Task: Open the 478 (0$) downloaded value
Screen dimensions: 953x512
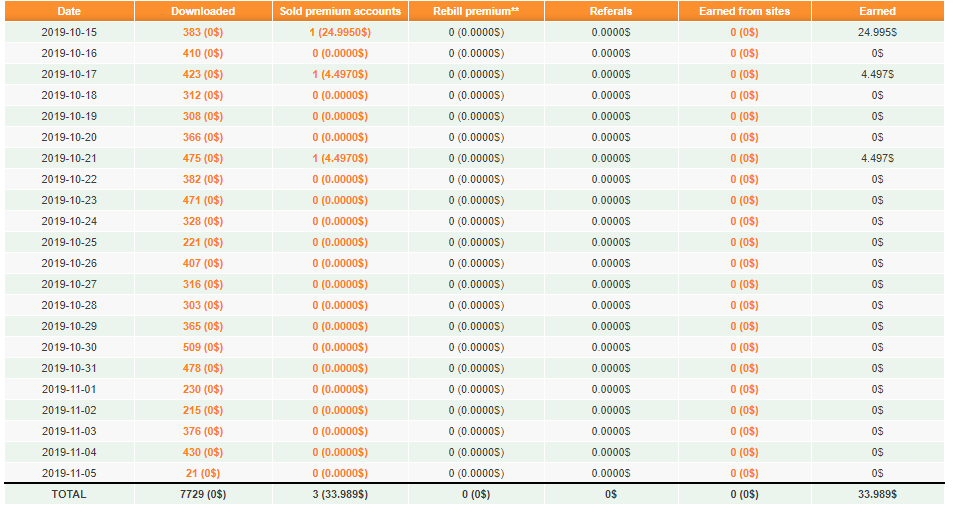Action: coord(203,368)
